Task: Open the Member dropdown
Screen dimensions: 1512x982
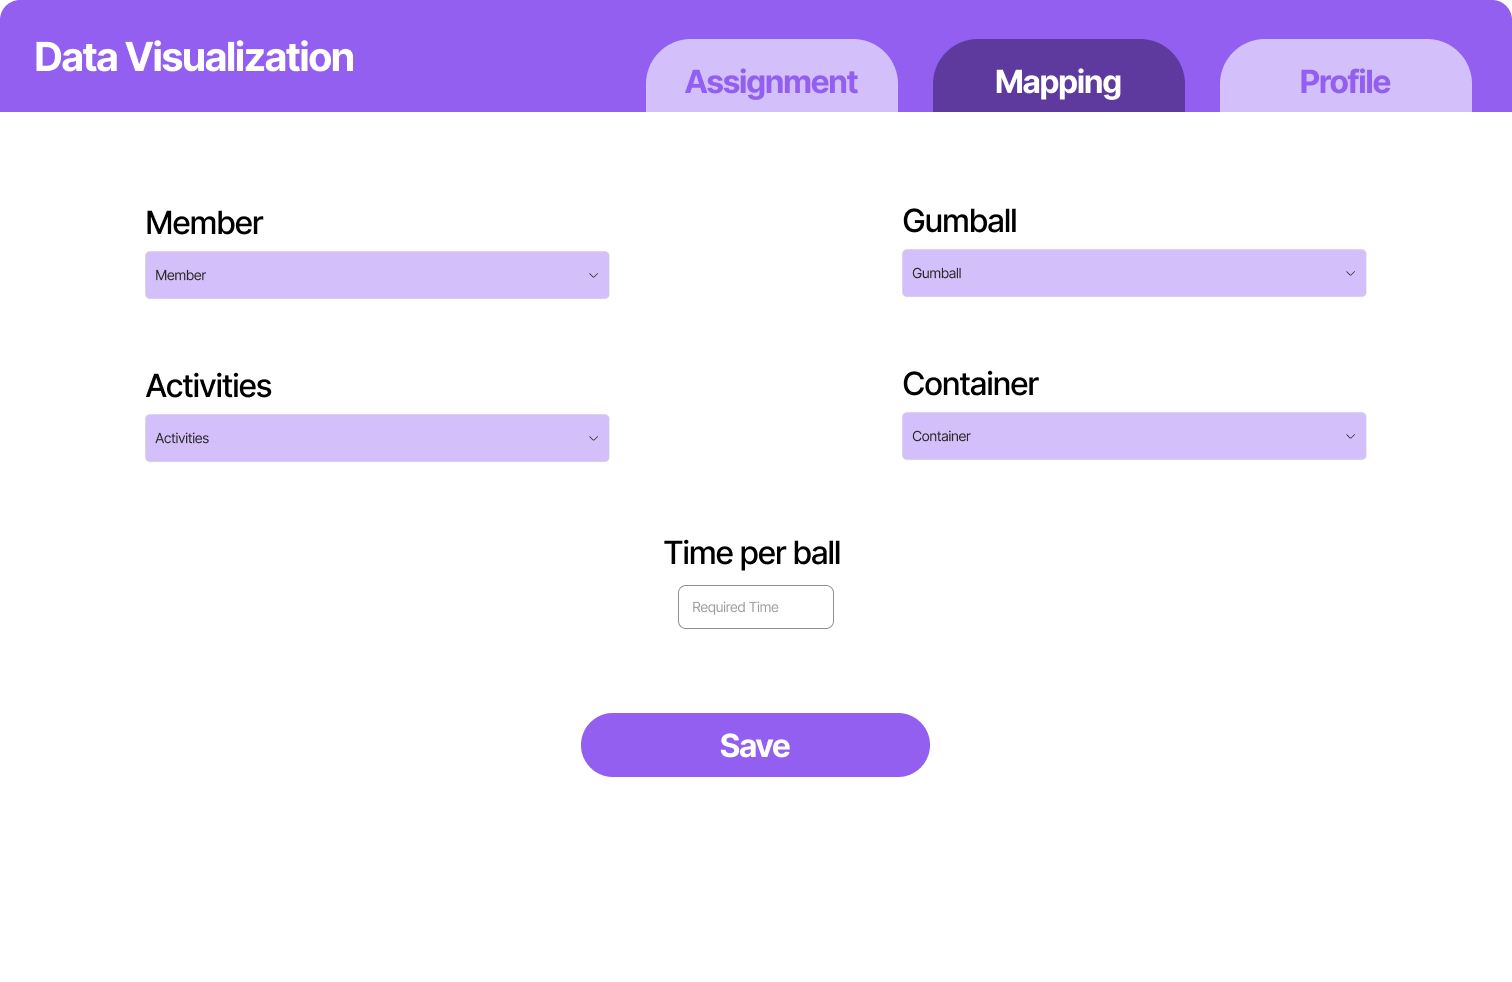Action: [377, 275]
